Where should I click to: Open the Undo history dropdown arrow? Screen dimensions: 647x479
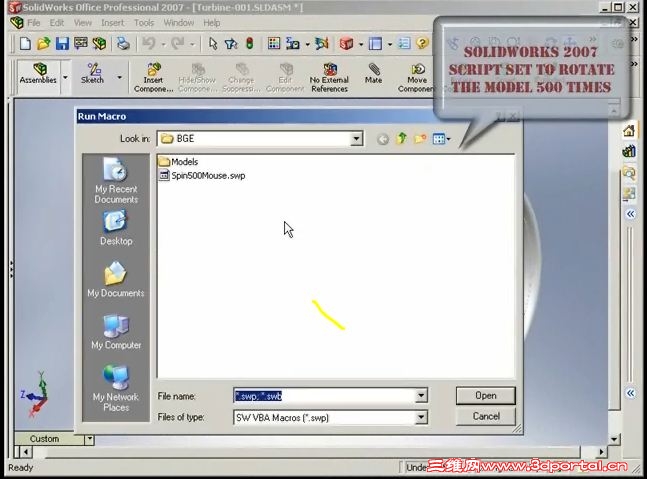coord(163,44)
